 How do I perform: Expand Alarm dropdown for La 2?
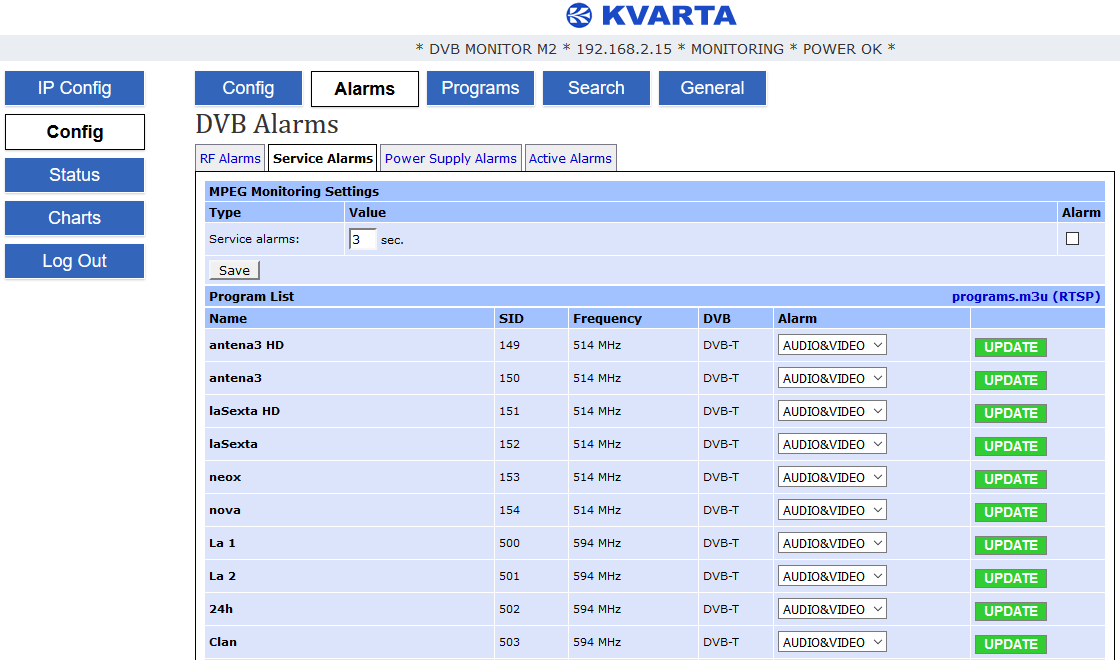coord(832,576)
